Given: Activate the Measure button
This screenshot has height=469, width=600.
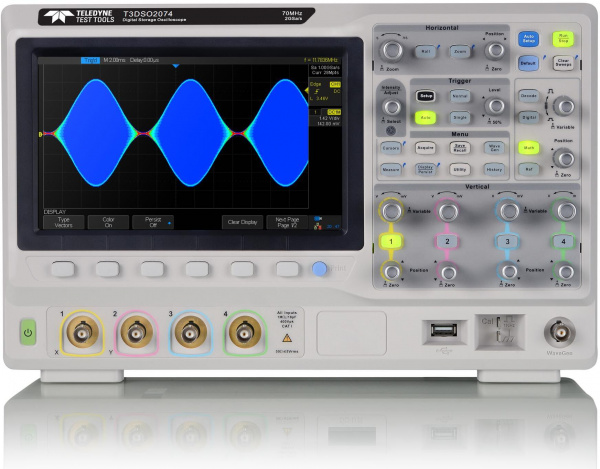Looking at the screenshot, I should [x=391, y=169].
